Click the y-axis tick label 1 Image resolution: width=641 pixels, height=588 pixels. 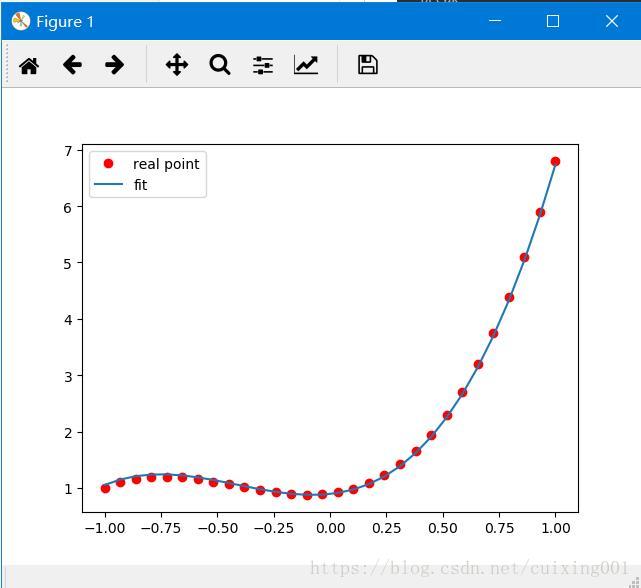[x=68, y=489]
